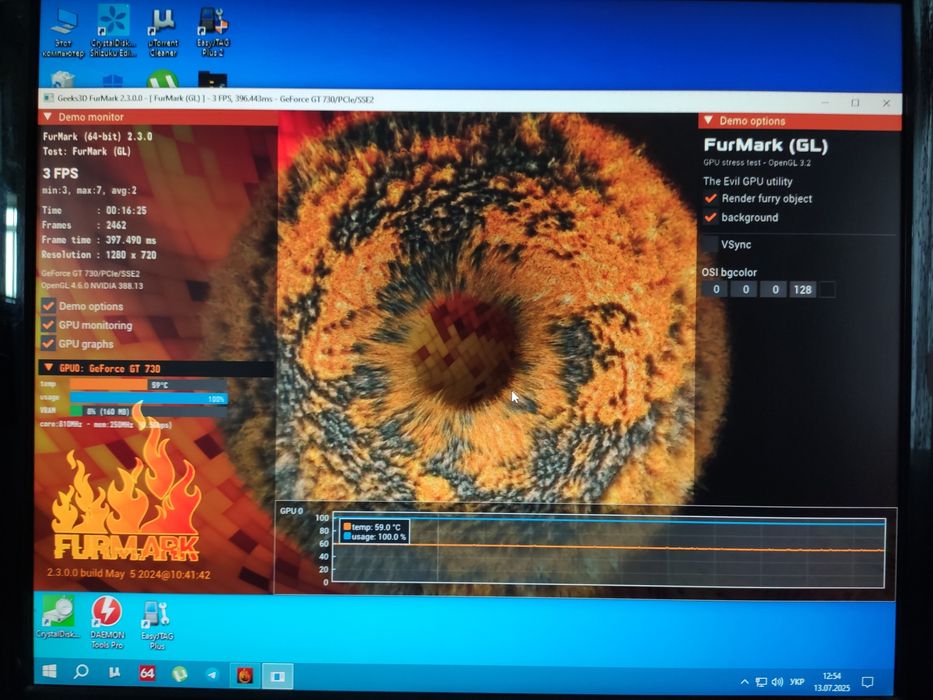The image size is (933, 700).
Task: Maximize the FurMark window
Action: (855, 102)
